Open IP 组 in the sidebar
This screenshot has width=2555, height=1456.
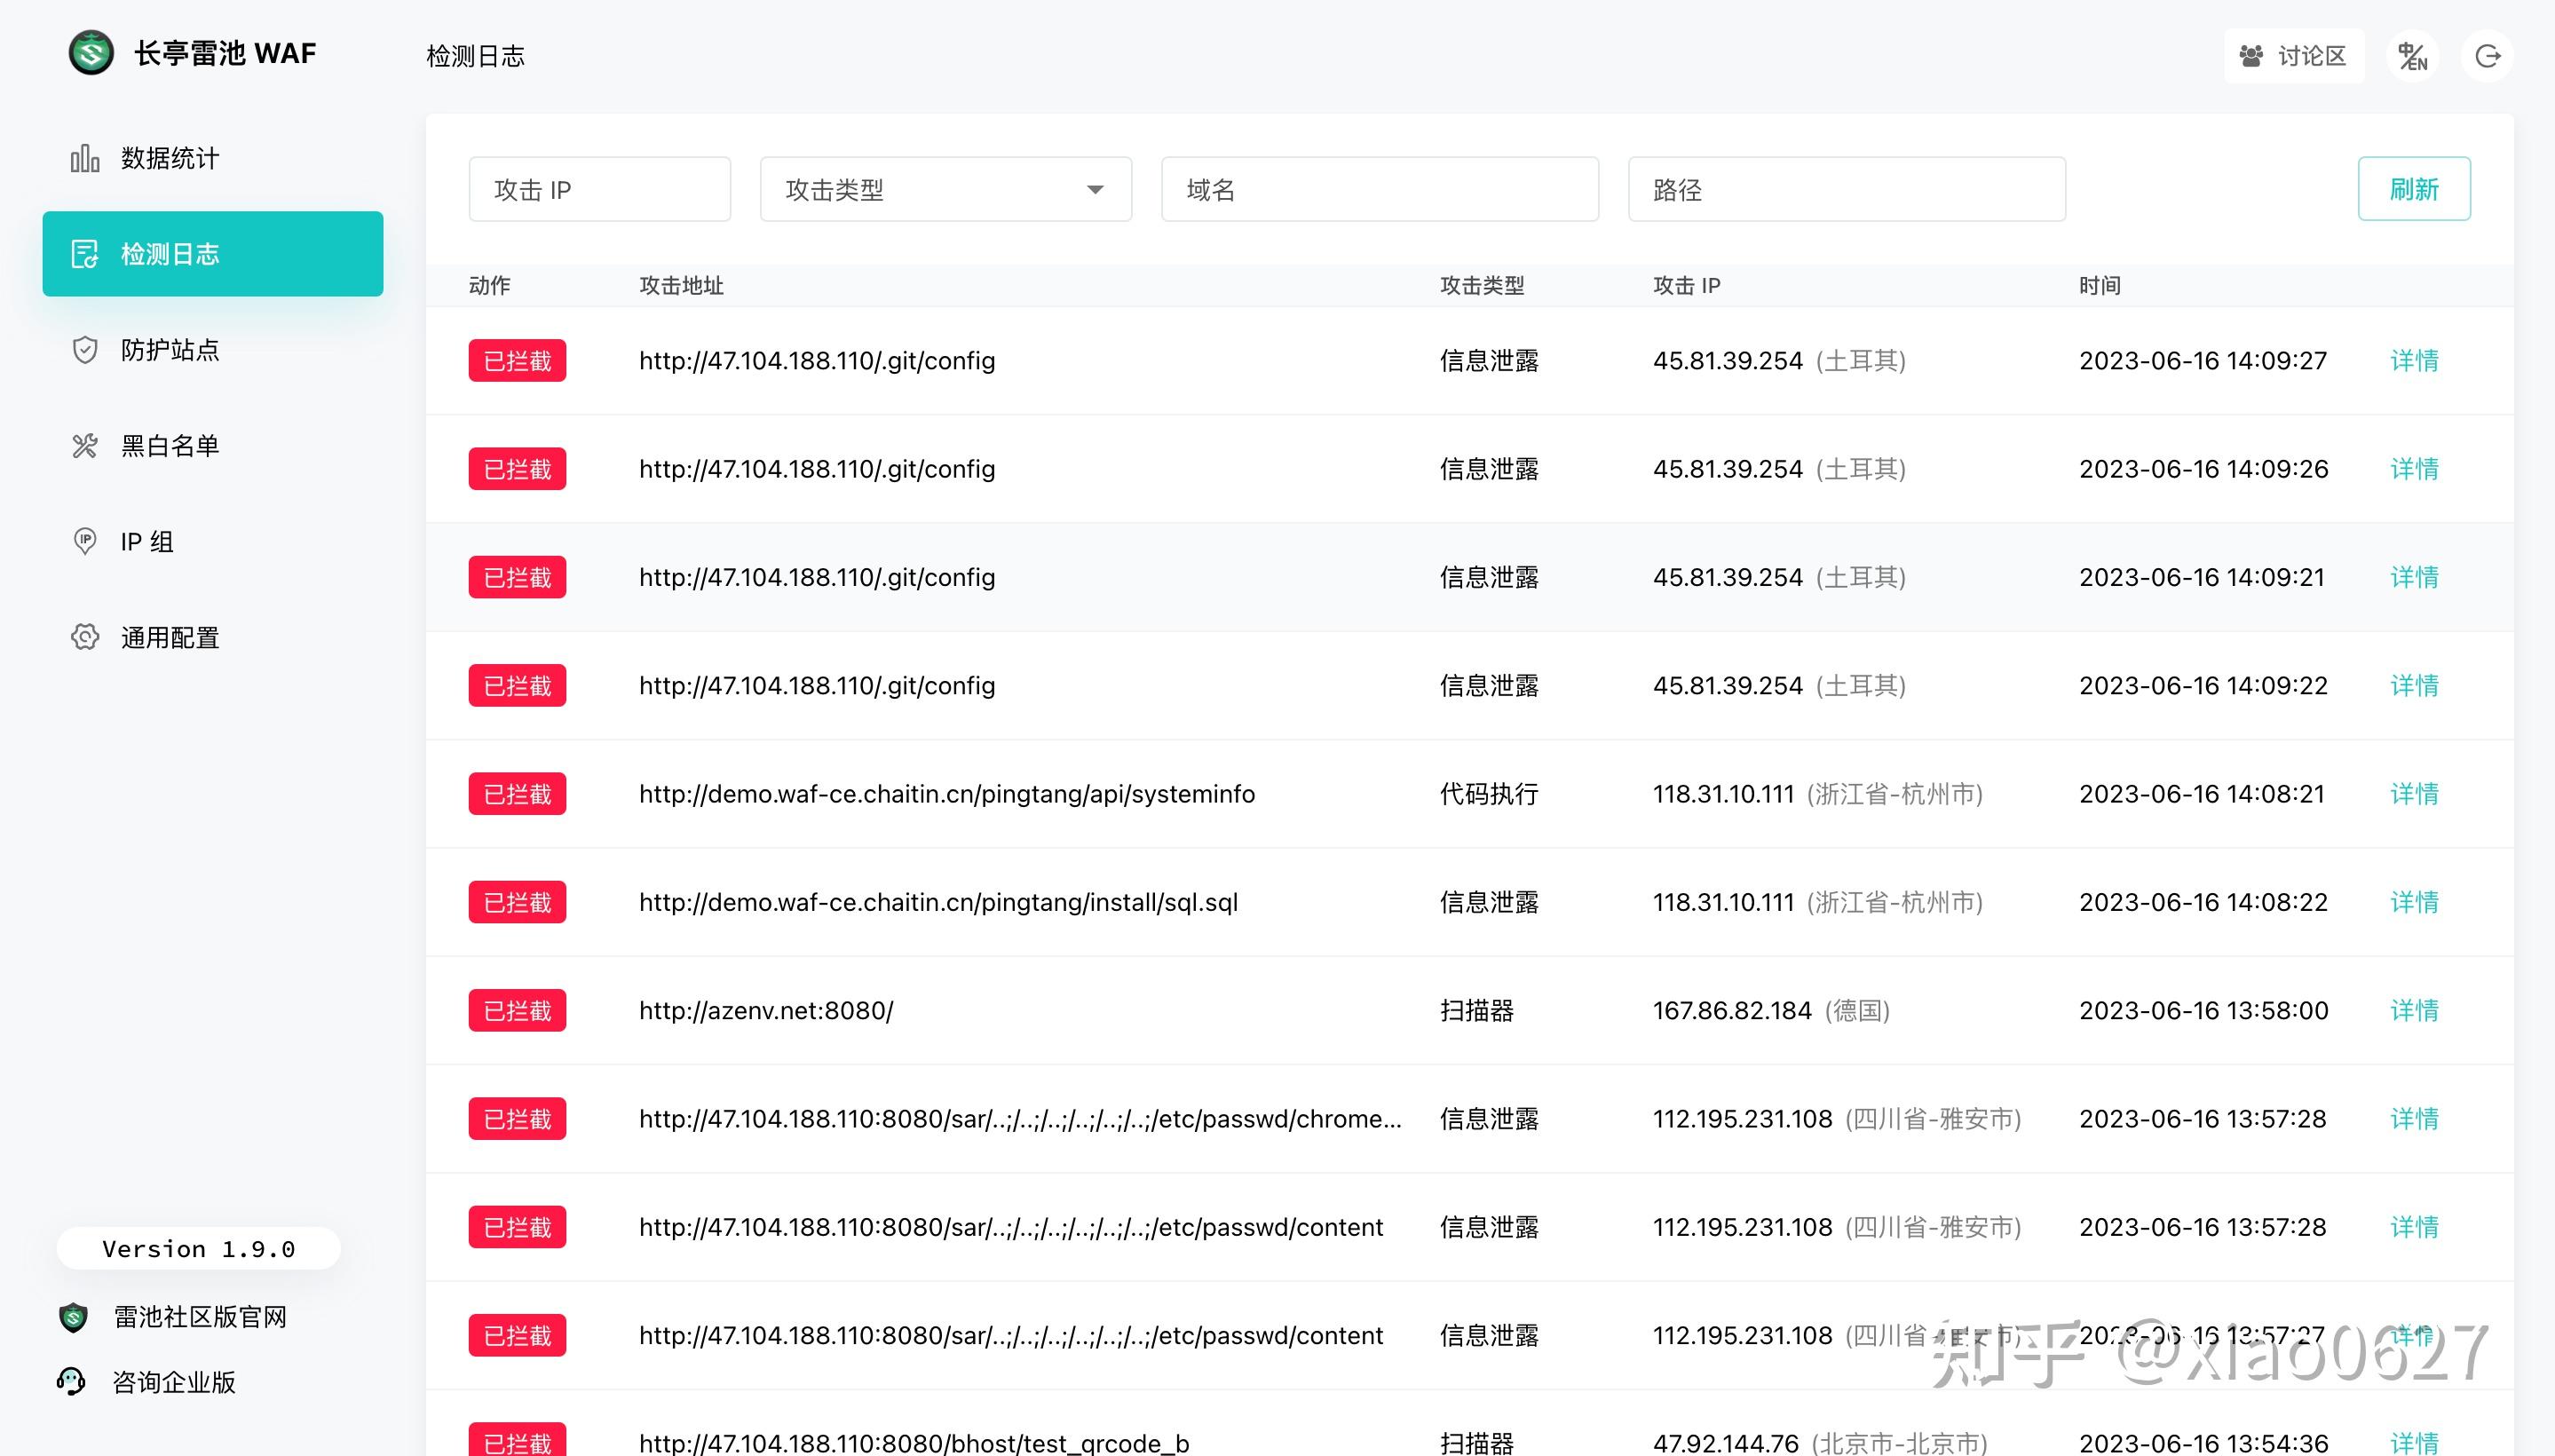point(213,542)
